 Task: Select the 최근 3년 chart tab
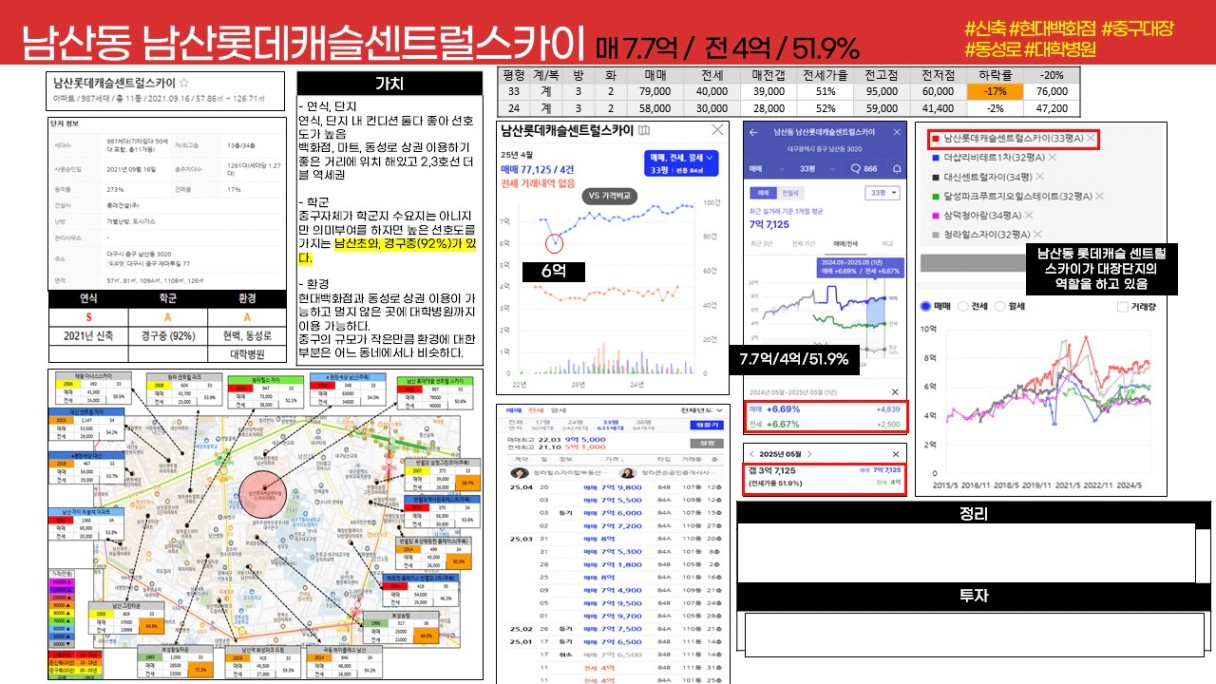(764, 243)
